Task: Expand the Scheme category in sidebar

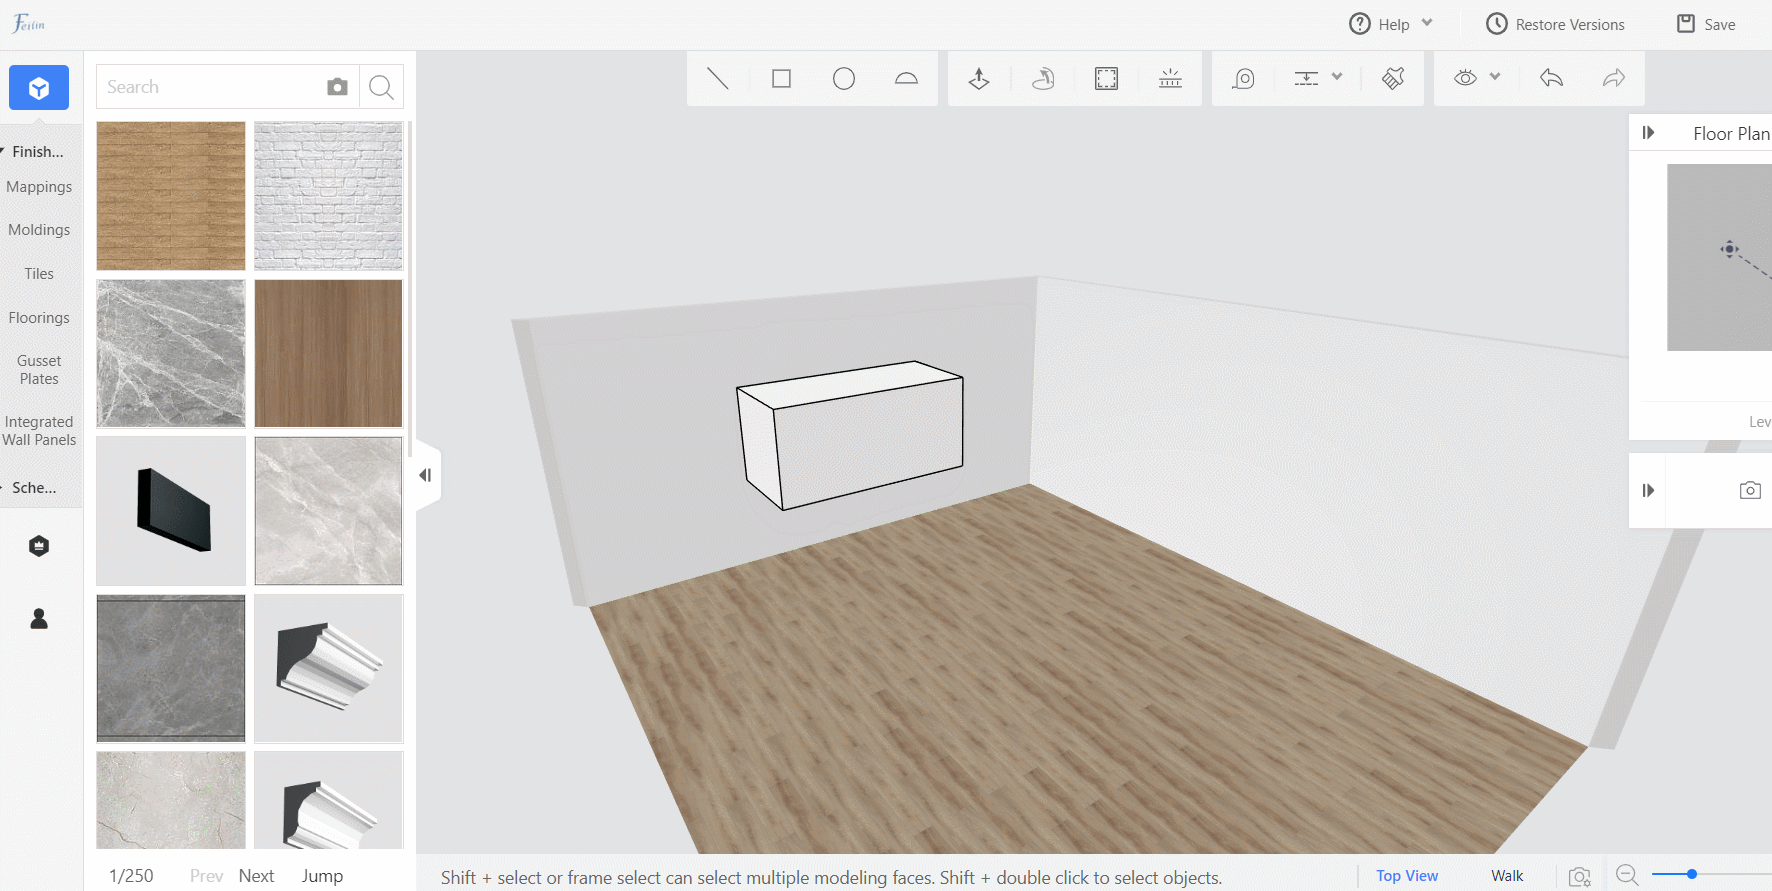Action: [34, 488]
